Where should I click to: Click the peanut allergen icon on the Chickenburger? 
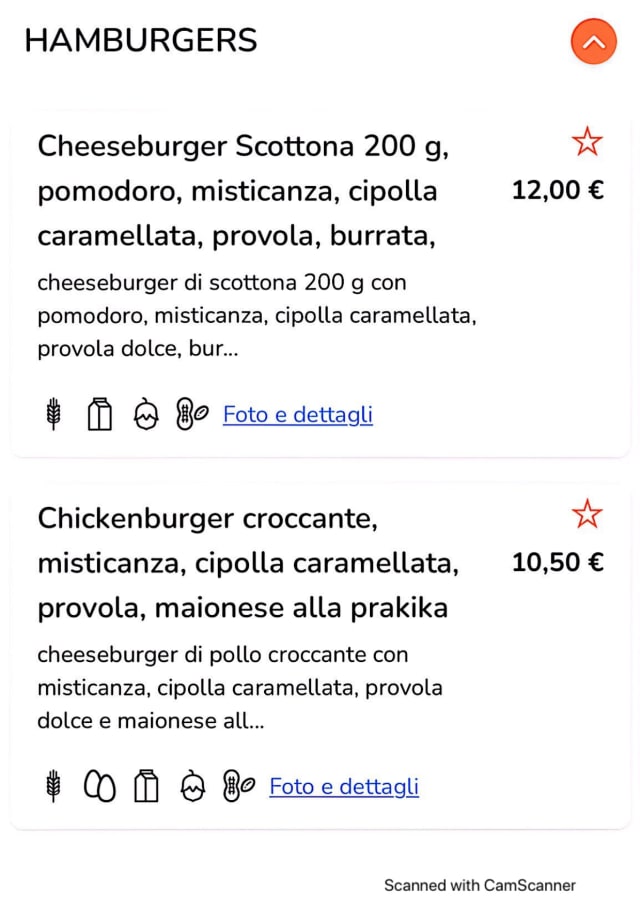click(x=237, y=786)
